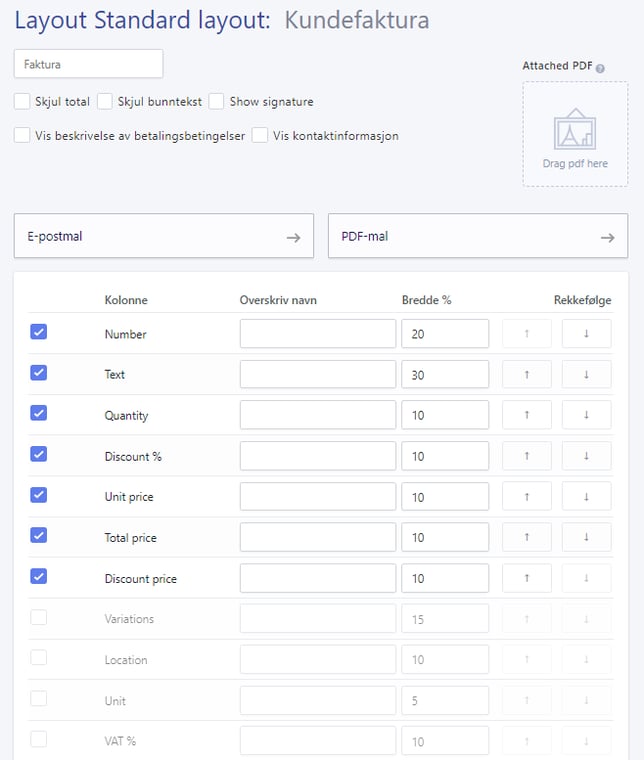Move the Discount price column up
The width and height of the screenshot is (644, 760).
click(526, 578)
